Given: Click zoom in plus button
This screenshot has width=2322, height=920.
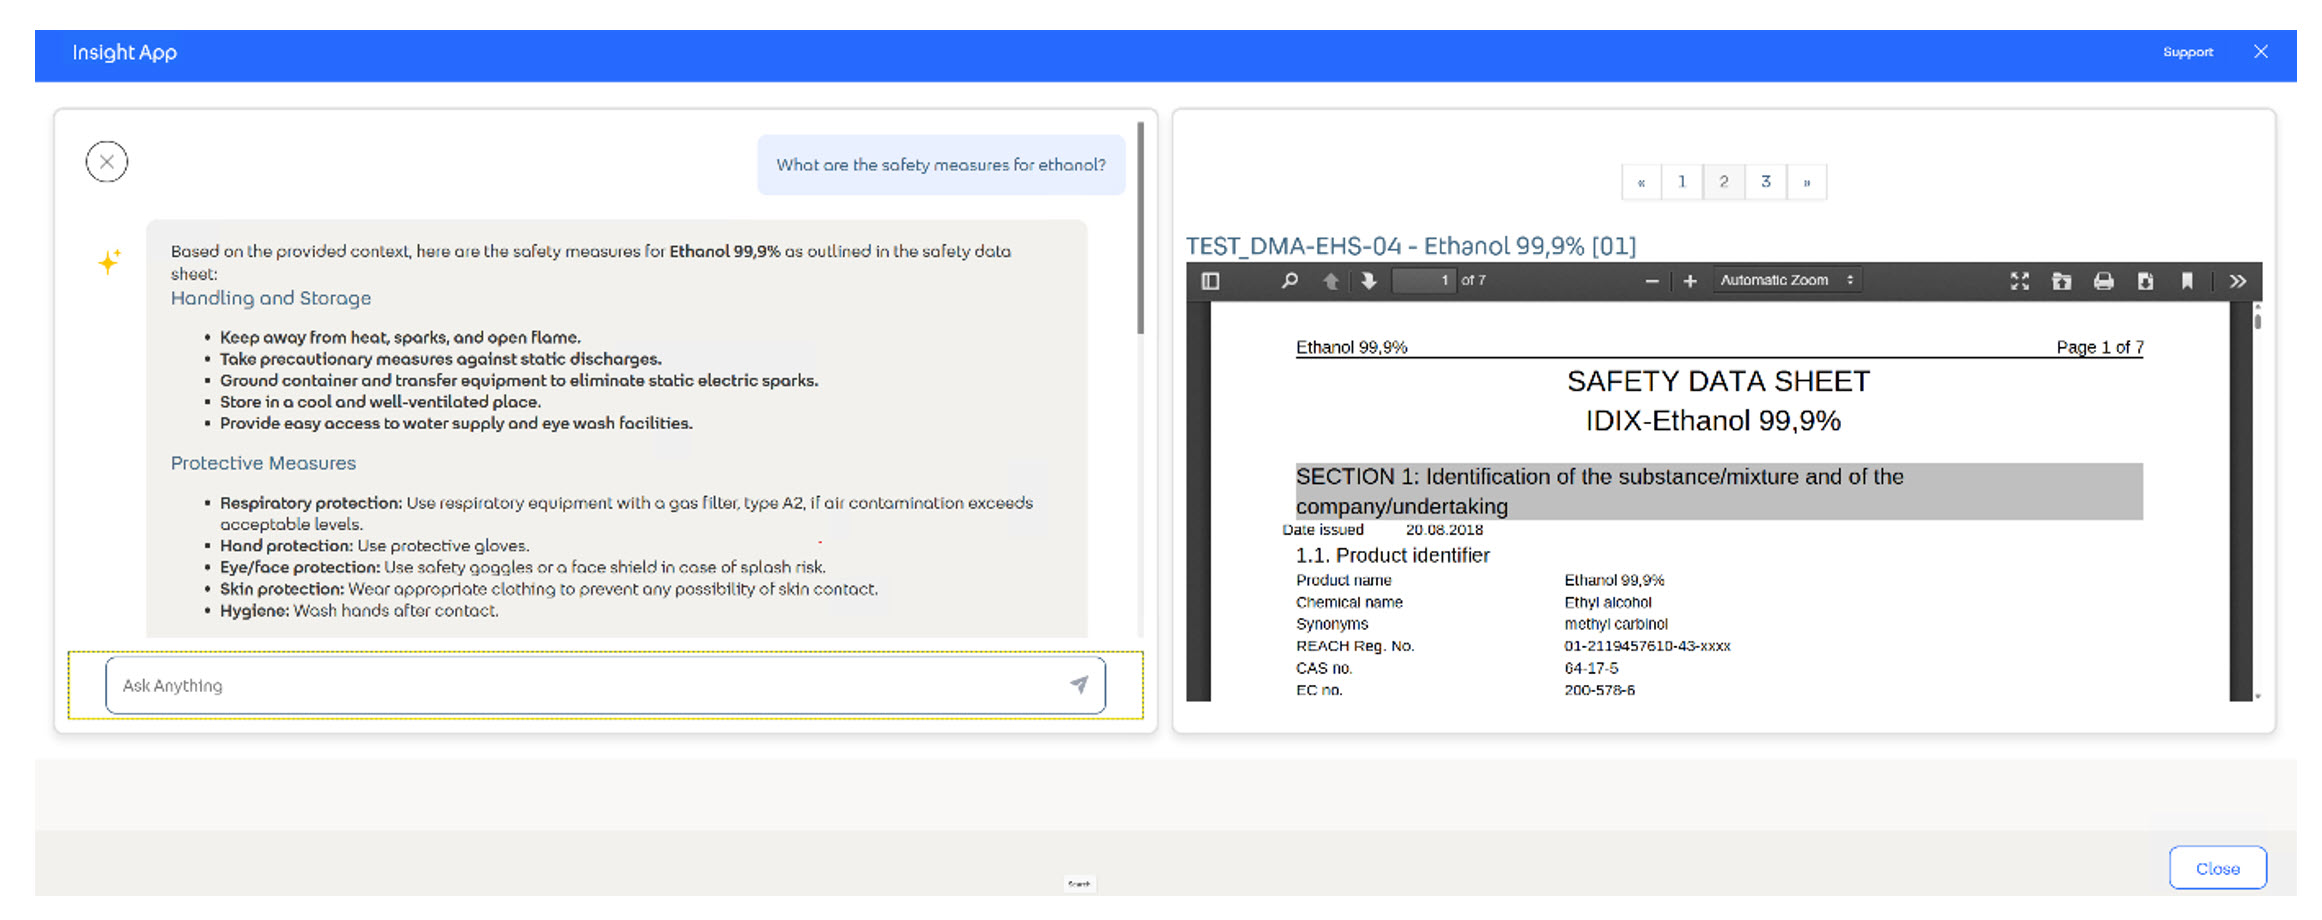Looking at the screenshot, I should coord(1690,281).
